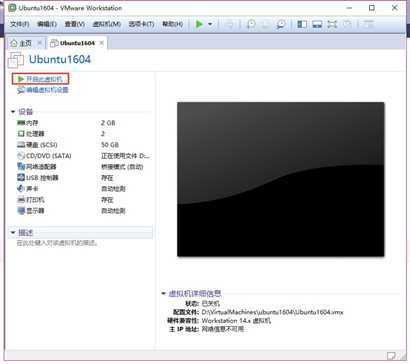Click the description text input field
This screenshot has height=364, width=410.
(80, 243)
